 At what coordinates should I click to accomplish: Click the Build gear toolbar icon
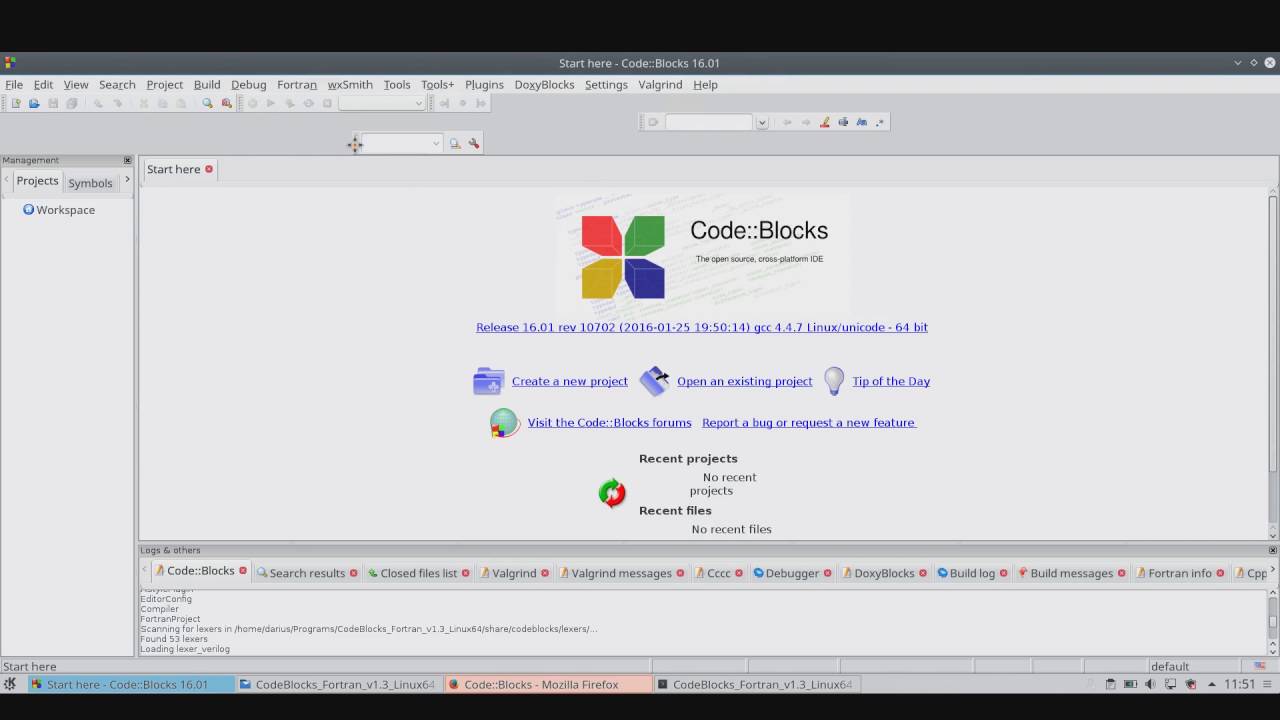coord(252,103)
